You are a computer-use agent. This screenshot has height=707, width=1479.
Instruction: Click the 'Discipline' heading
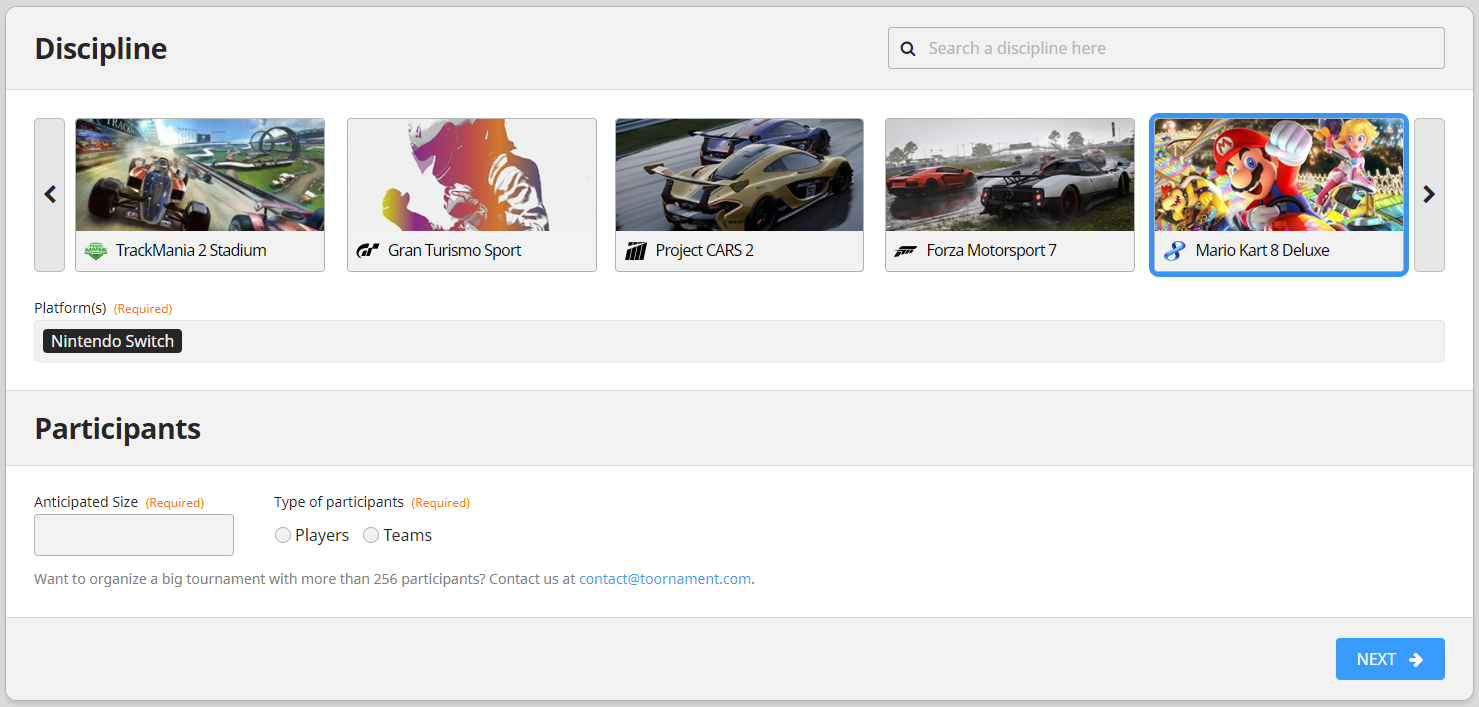click(101, 48)
